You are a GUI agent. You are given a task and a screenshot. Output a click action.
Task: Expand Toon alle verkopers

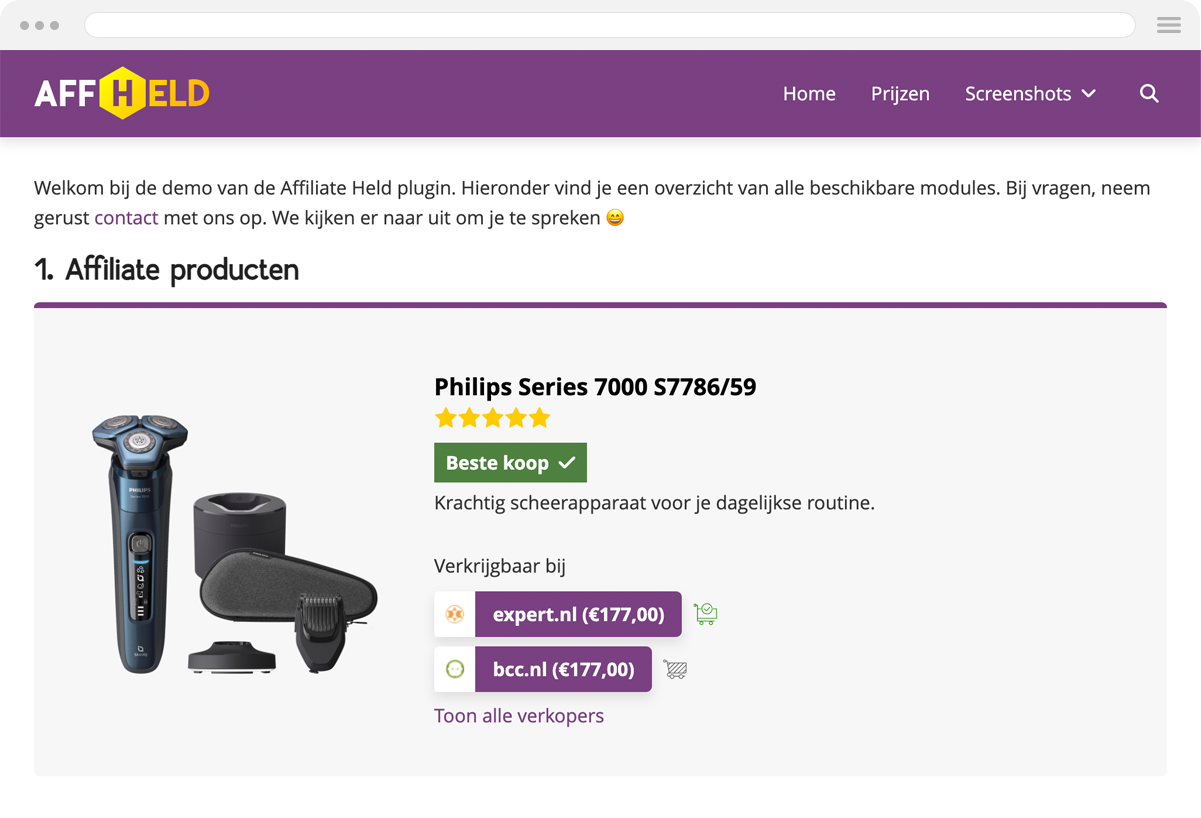tap(518, 715)
